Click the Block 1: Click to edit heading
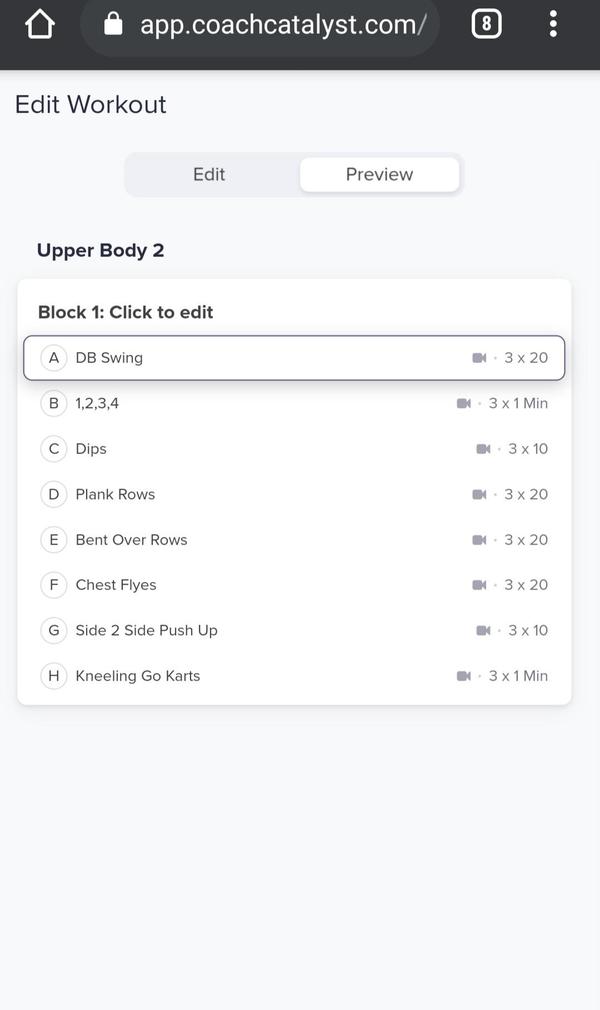The height and width of the screenshot is (1010, 600). click(x=126, y=312)
